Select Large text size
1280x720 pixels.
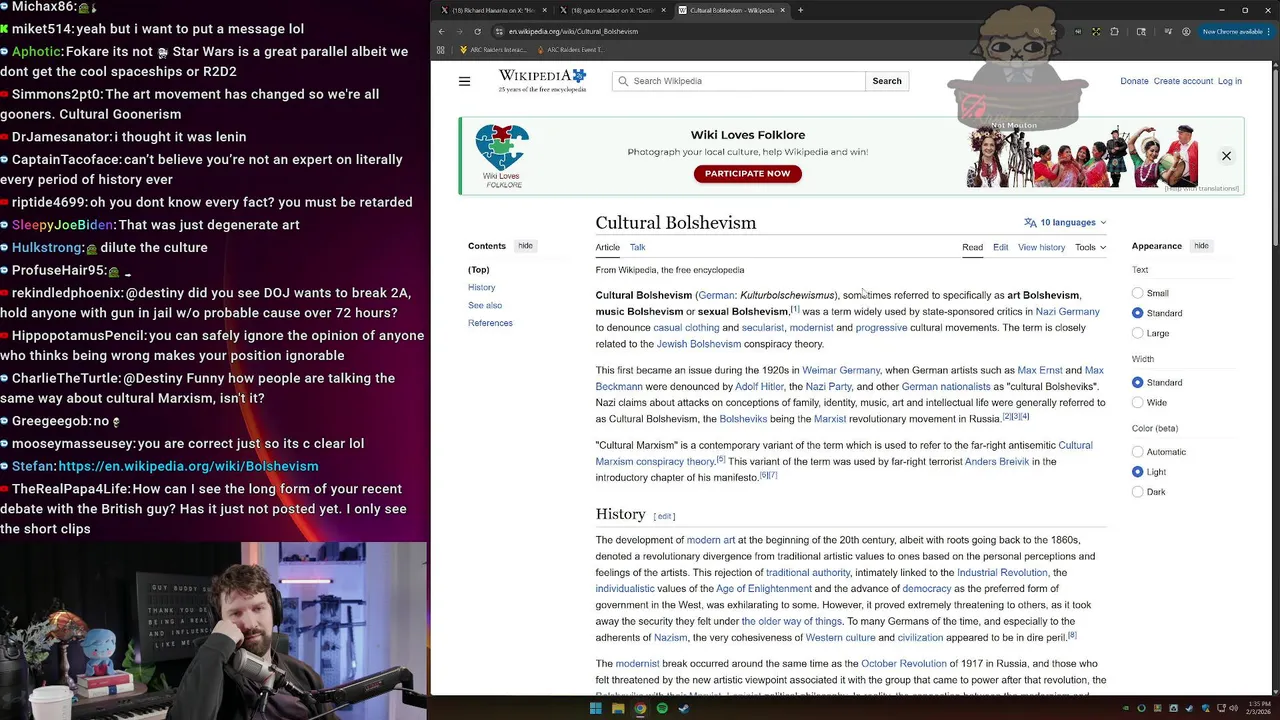click(x=1137, y=333)
